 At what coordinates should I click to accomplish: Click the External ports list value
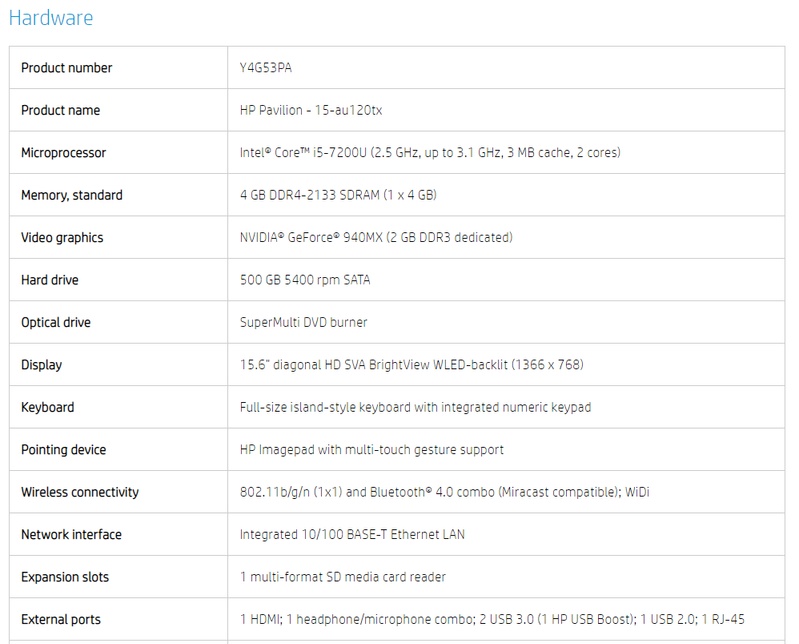tap(492, 620)
